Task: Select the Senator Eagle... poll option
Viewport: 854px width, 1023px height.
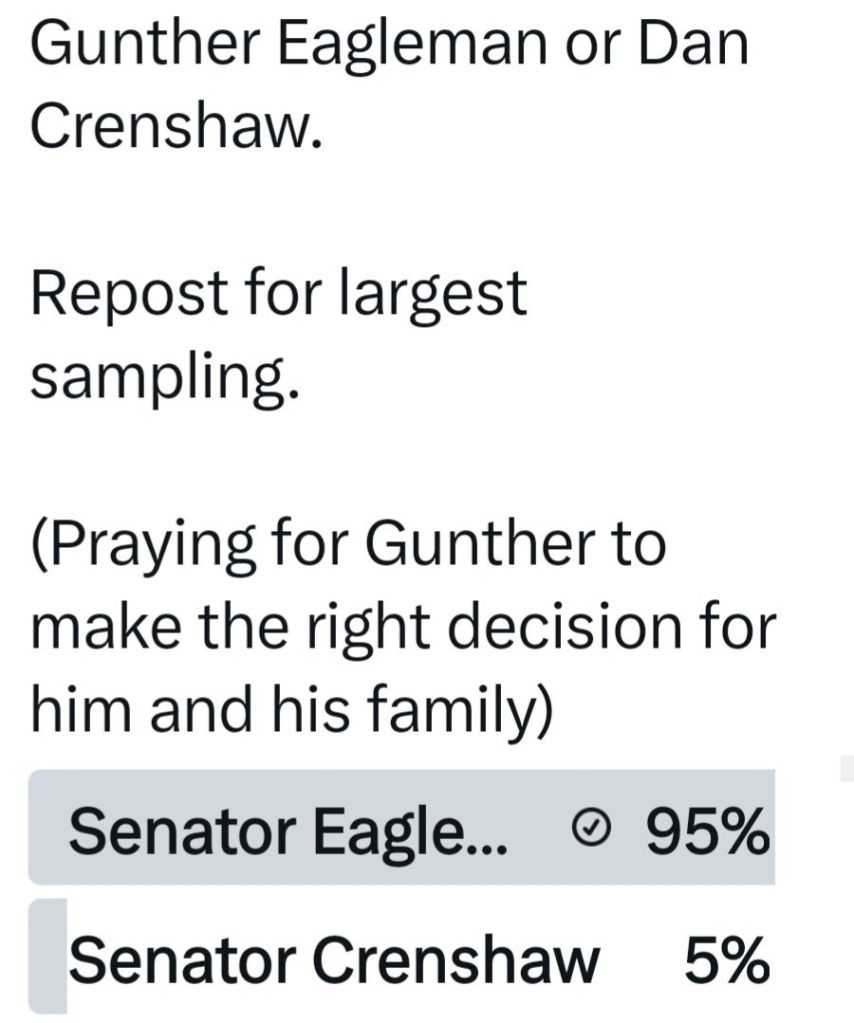Action: 288,829
